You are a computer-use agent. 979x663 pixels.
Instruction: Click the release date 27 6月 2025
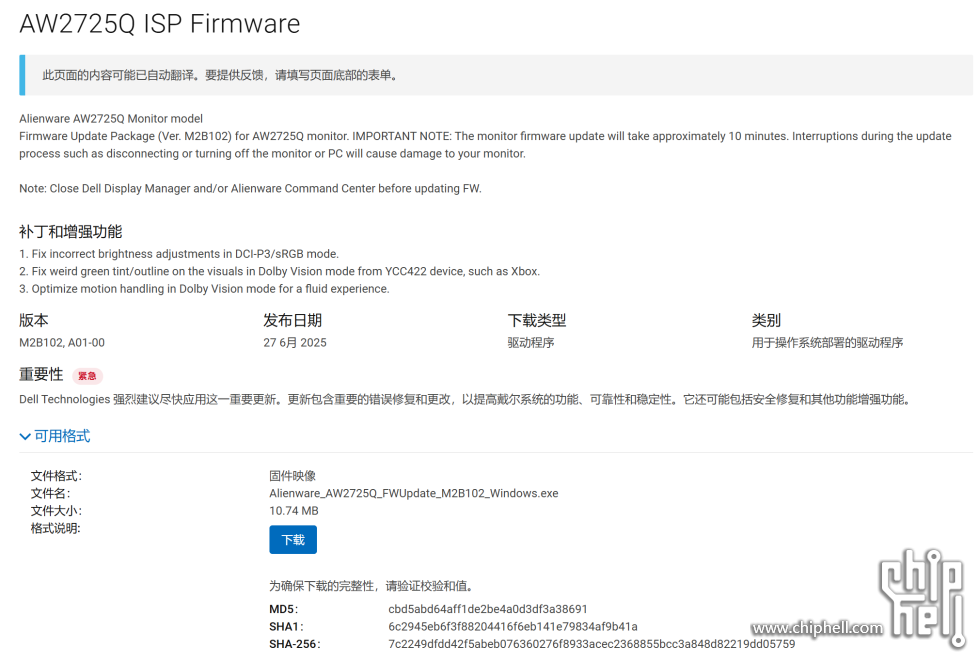(x=295, y=343)
